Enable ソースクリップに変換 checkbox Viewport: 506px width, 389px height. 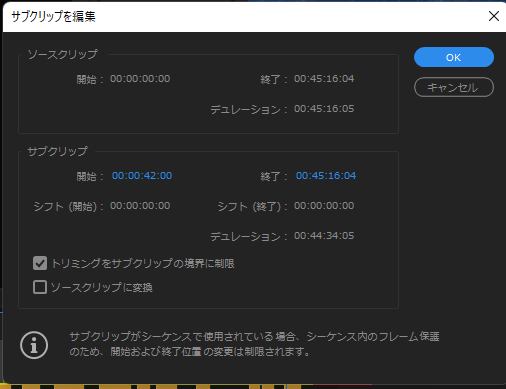pos(40,287)
